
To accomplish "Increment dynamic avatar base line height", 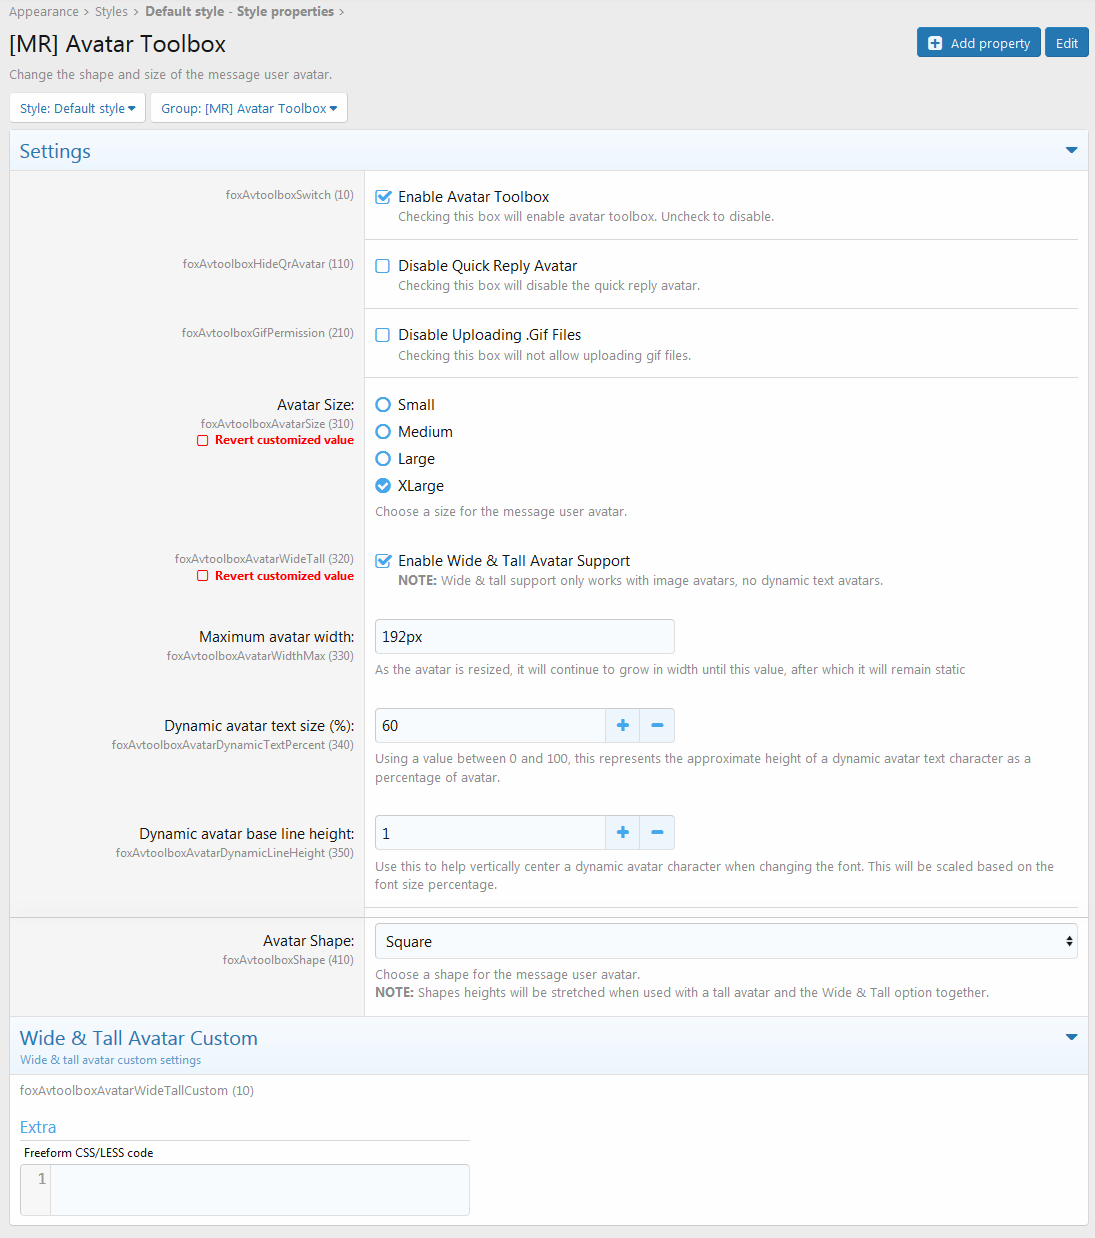I will [x=622, y=833].
